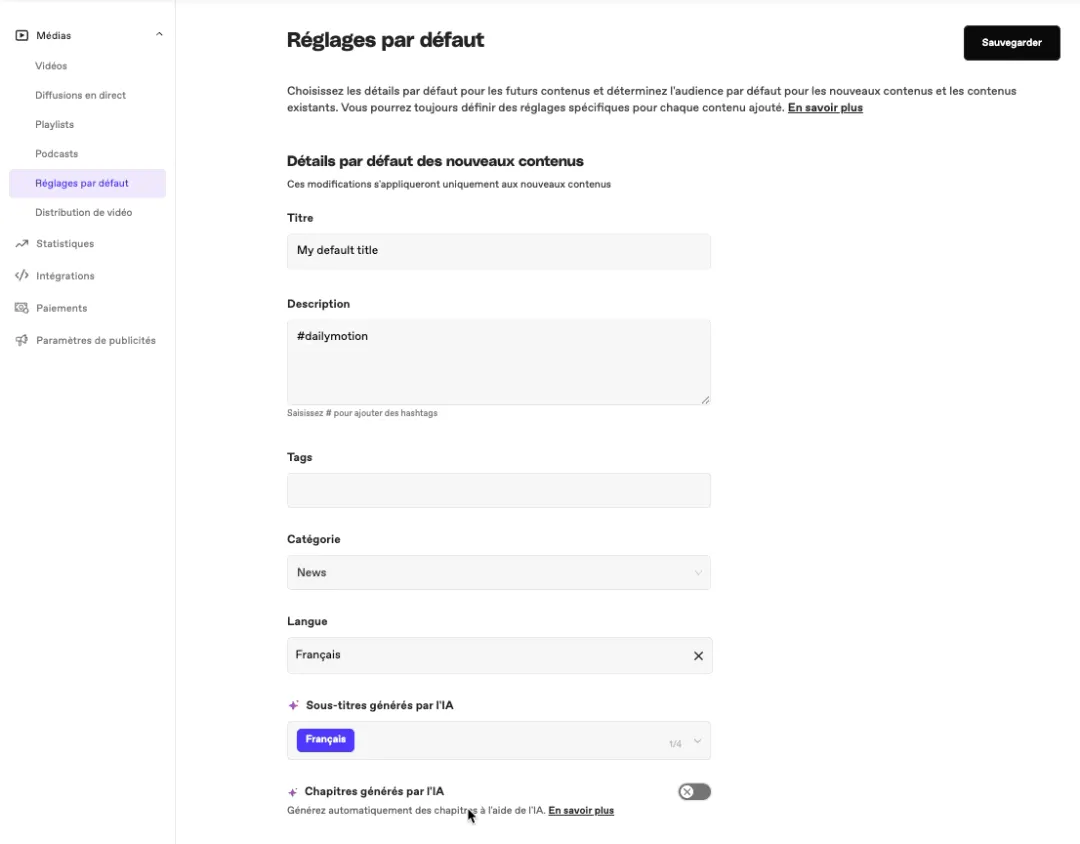Follow En savoir plus link in intro paragraph
Screen dimensions: 1080x844
pyautogui.click(x=825, y=107)
